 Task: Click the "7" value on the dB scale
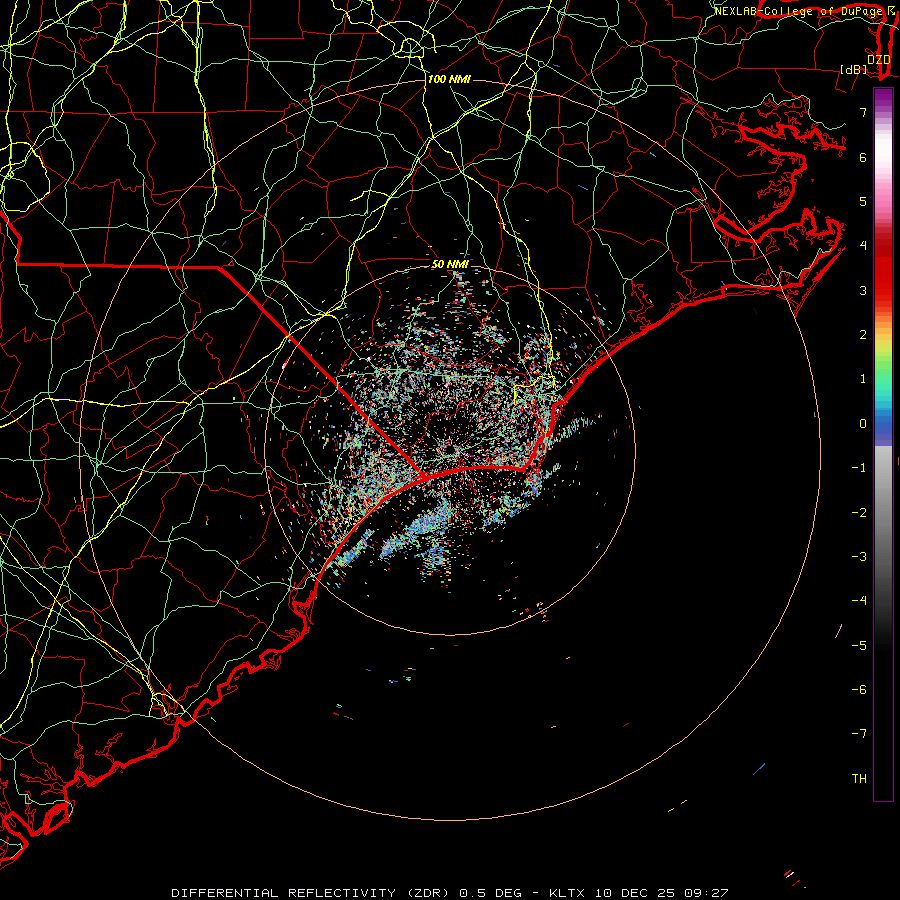pos(863,112)
